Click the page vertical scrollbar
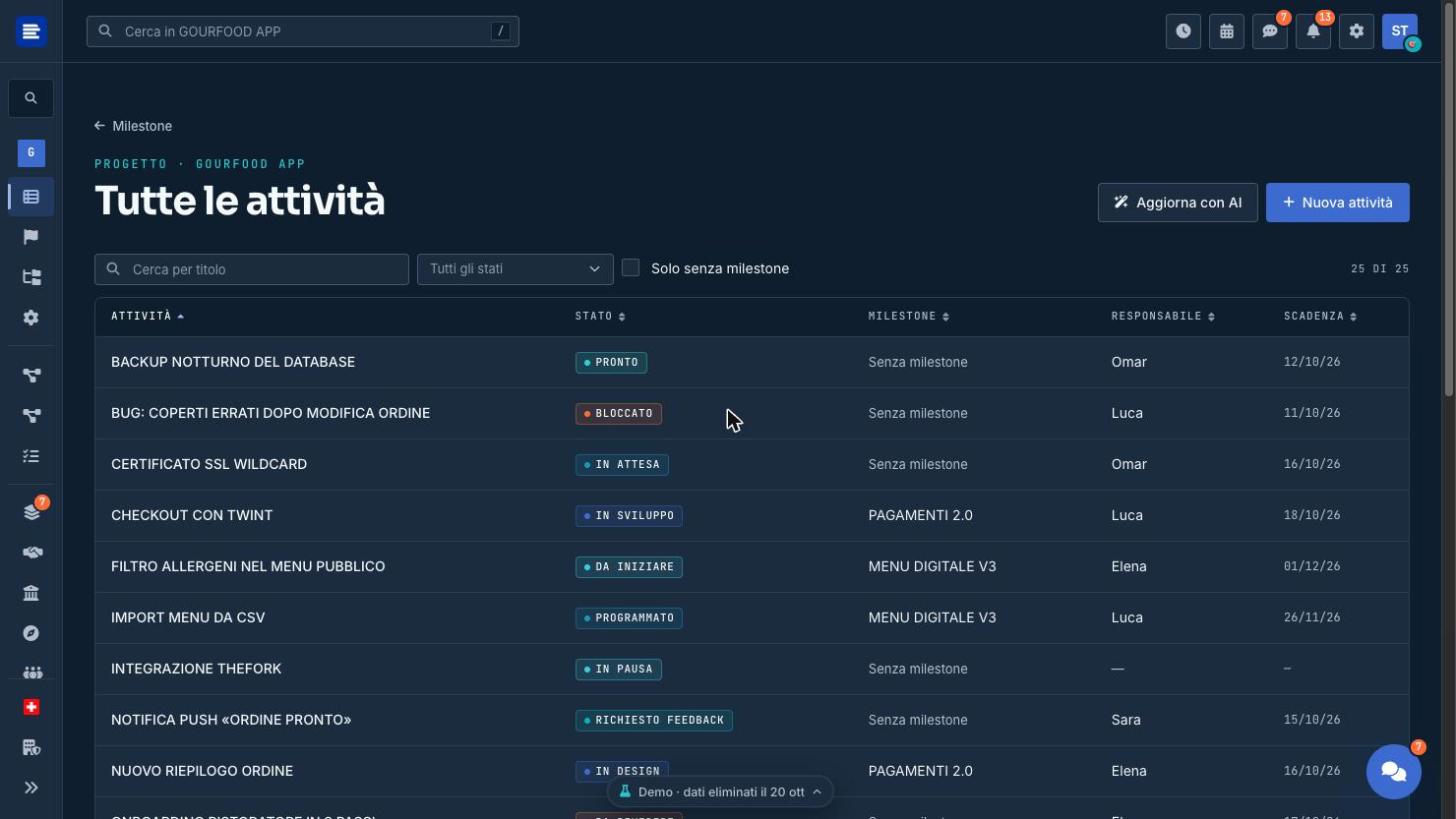1456x819 pixels. coord(1449,200)
